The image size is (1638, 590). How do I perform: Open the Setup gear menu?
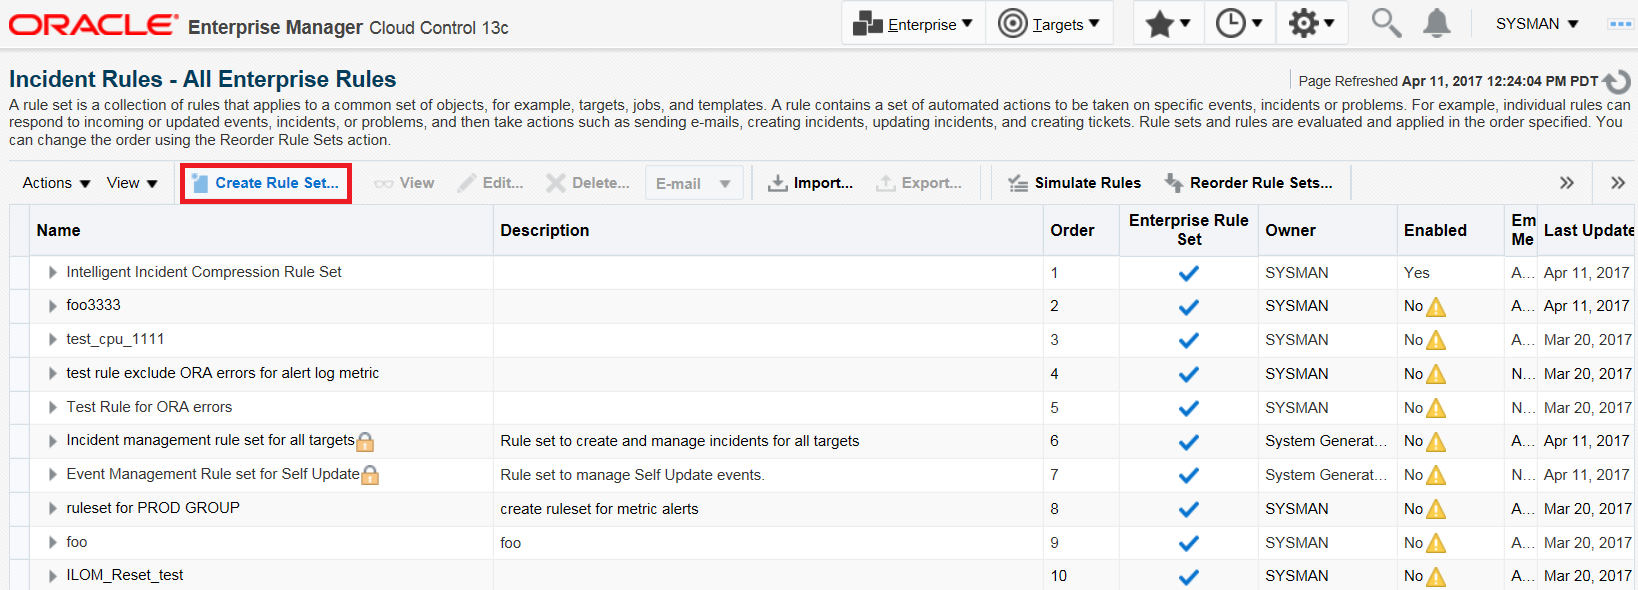(x=1312, y=23)
